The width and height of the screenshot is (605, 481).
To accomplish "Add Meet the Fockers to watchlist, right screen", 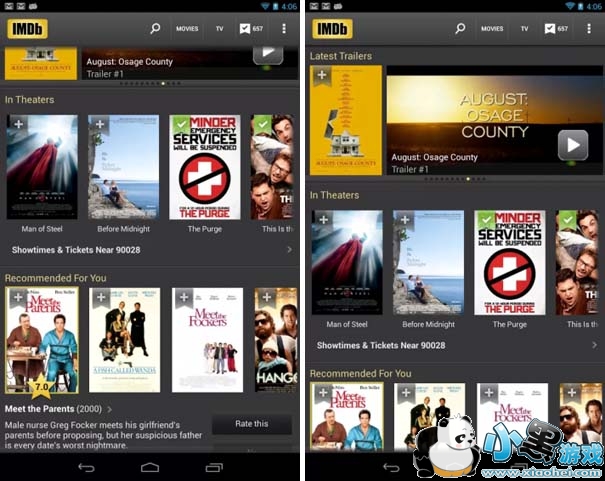I will pos(489,393).
